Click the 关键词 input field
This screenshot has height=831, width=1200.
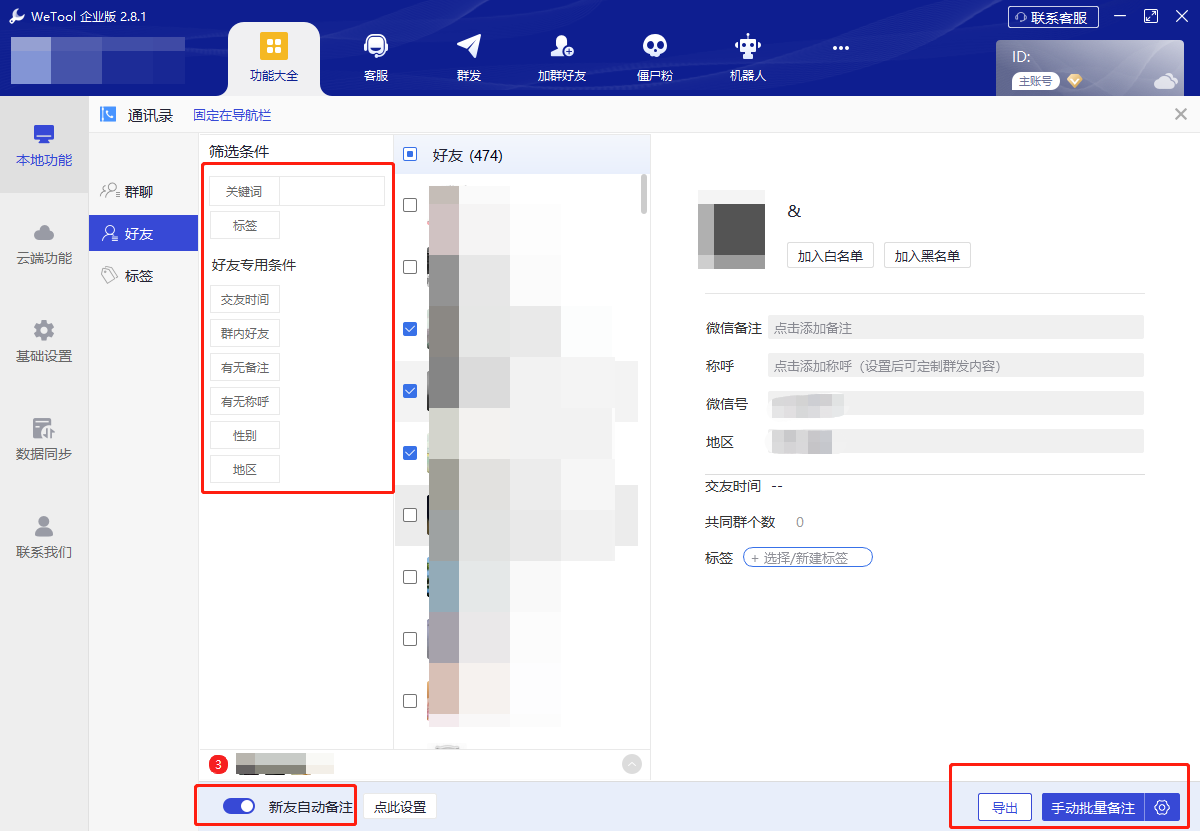[x=332, y=191]
